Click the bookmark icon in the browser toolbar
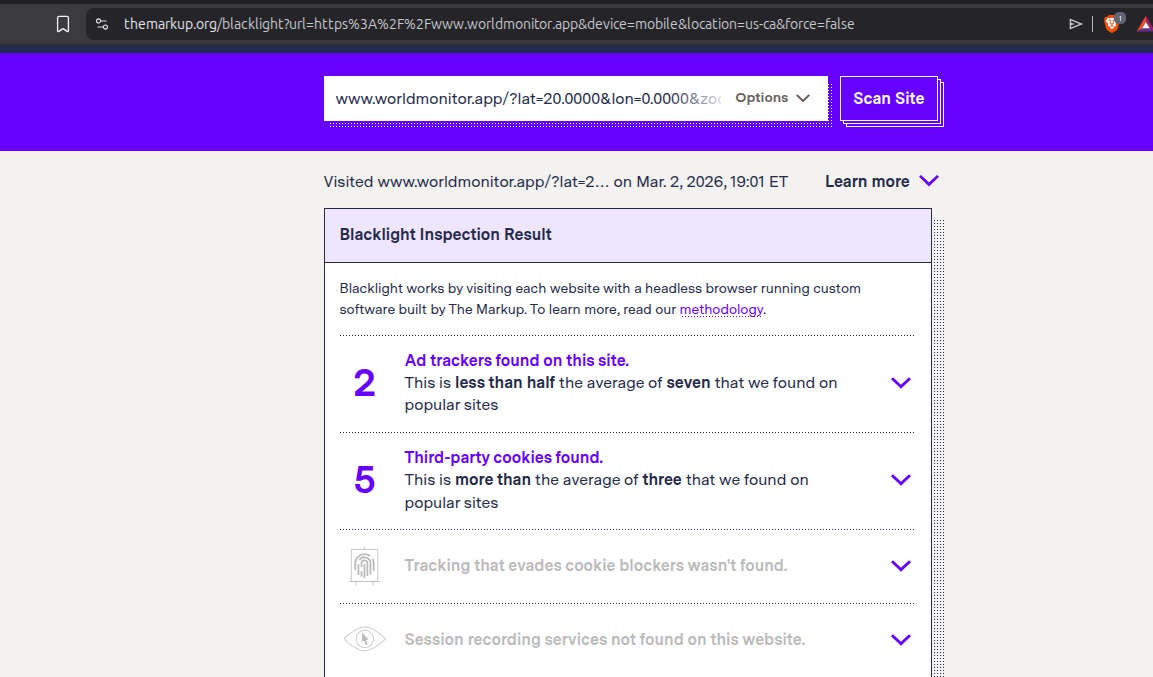 point(63,24)
